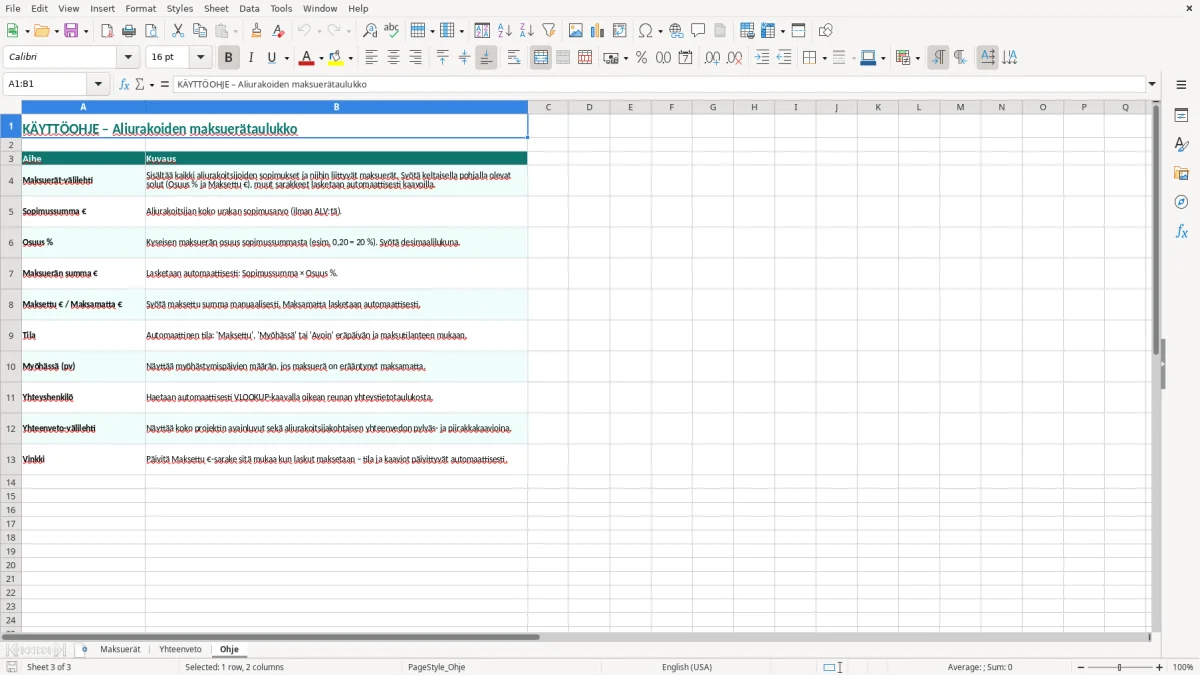Toggle Italic formatting
1200x675 pixels.
(250, 58)
